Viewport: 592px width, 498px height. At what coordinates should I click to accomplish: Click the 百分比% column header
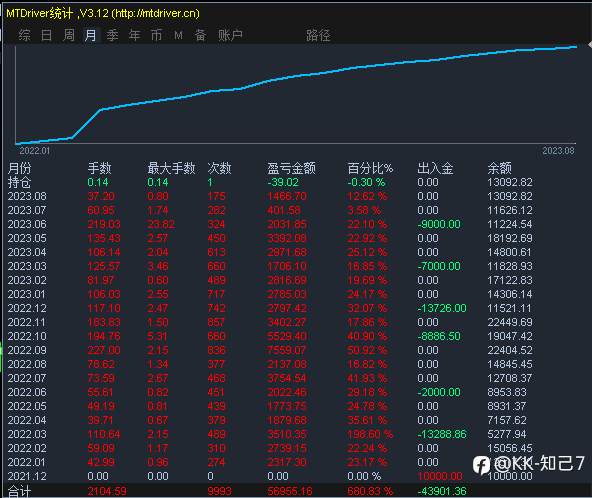(x=370, y=168)
